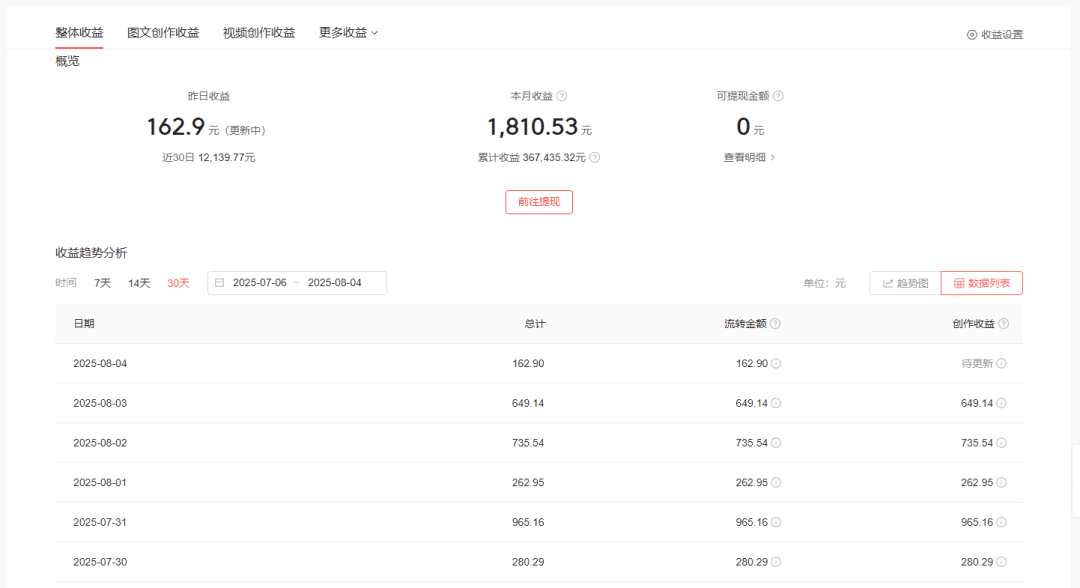
Task: Switch to 数据列表 view
Action: point(982,283)
